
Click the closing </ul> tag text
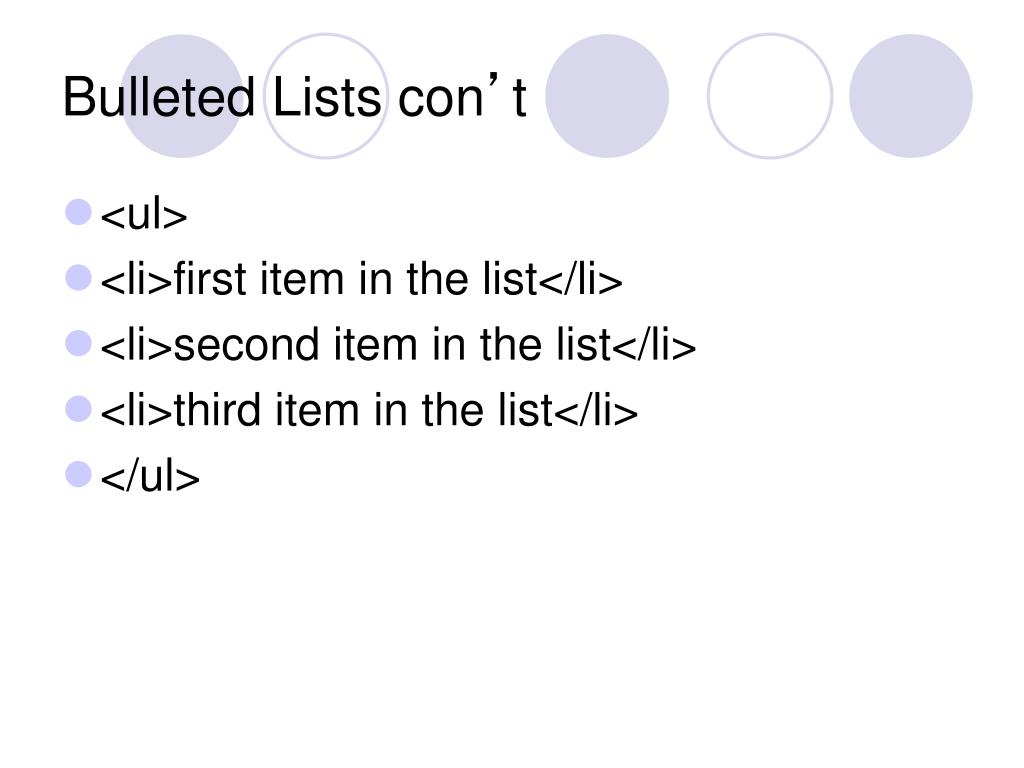pyautogui.click(x=150, y=475)
